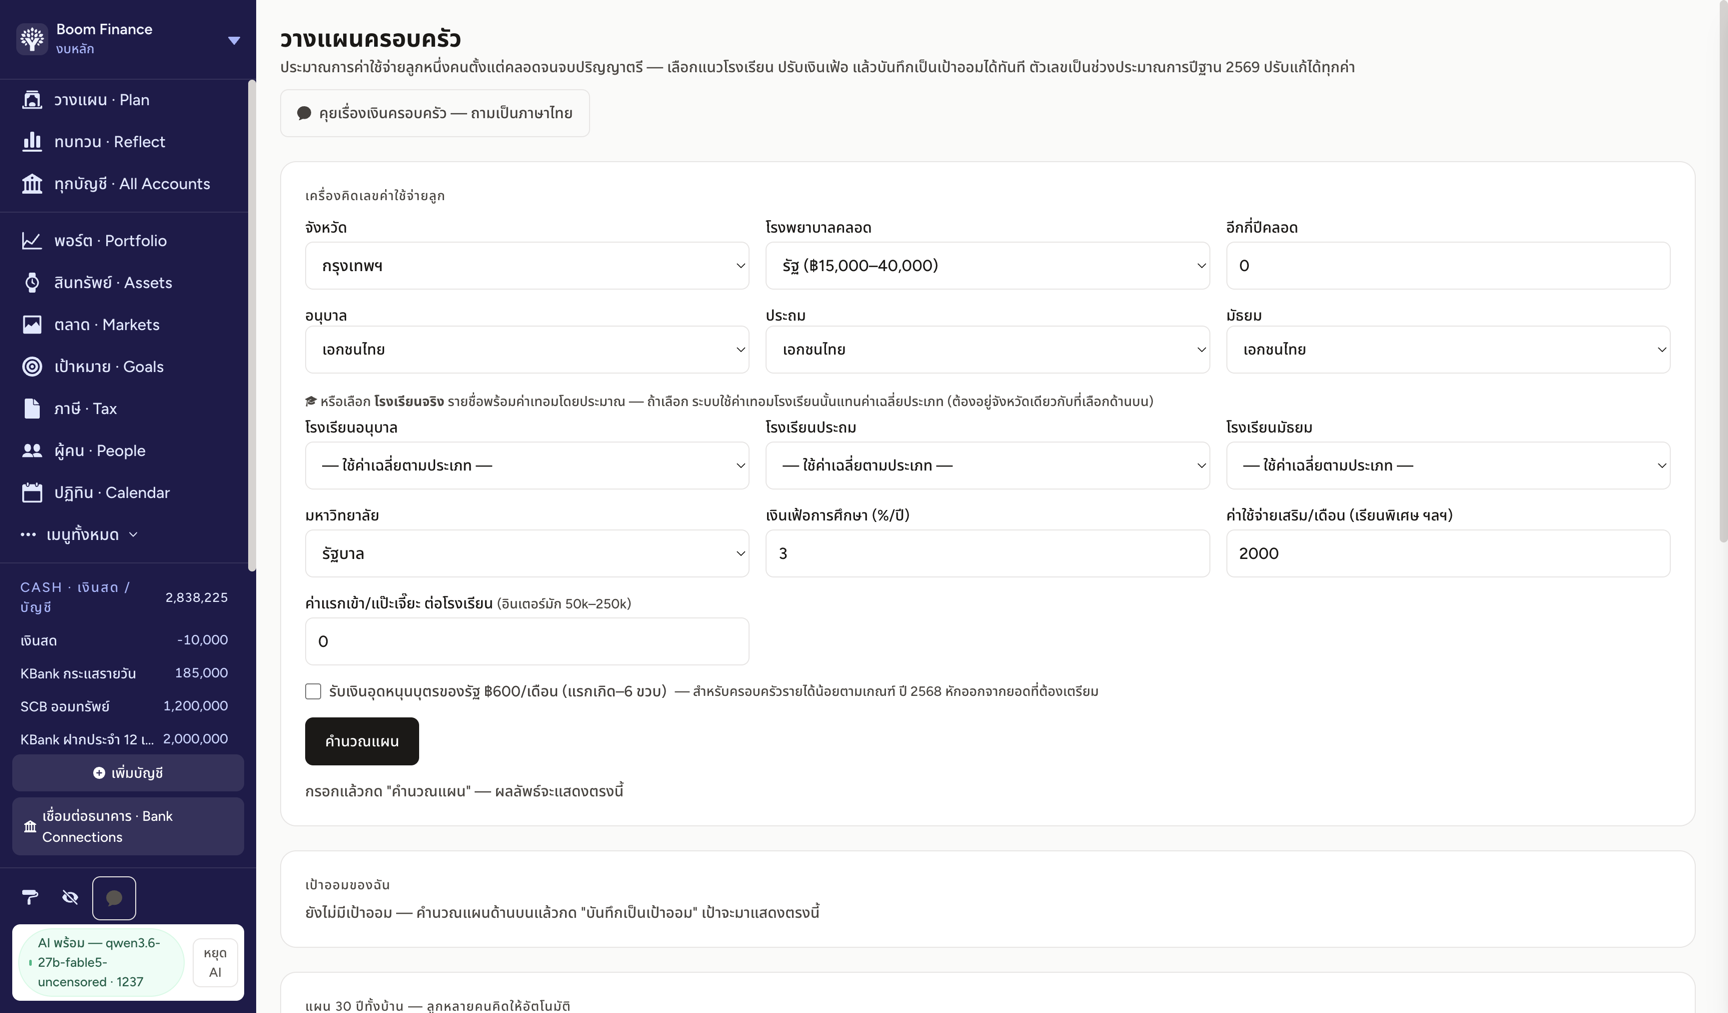Open the จังหวัด dropdown showing กรุงเทพฯ

[x=527, y=266]
